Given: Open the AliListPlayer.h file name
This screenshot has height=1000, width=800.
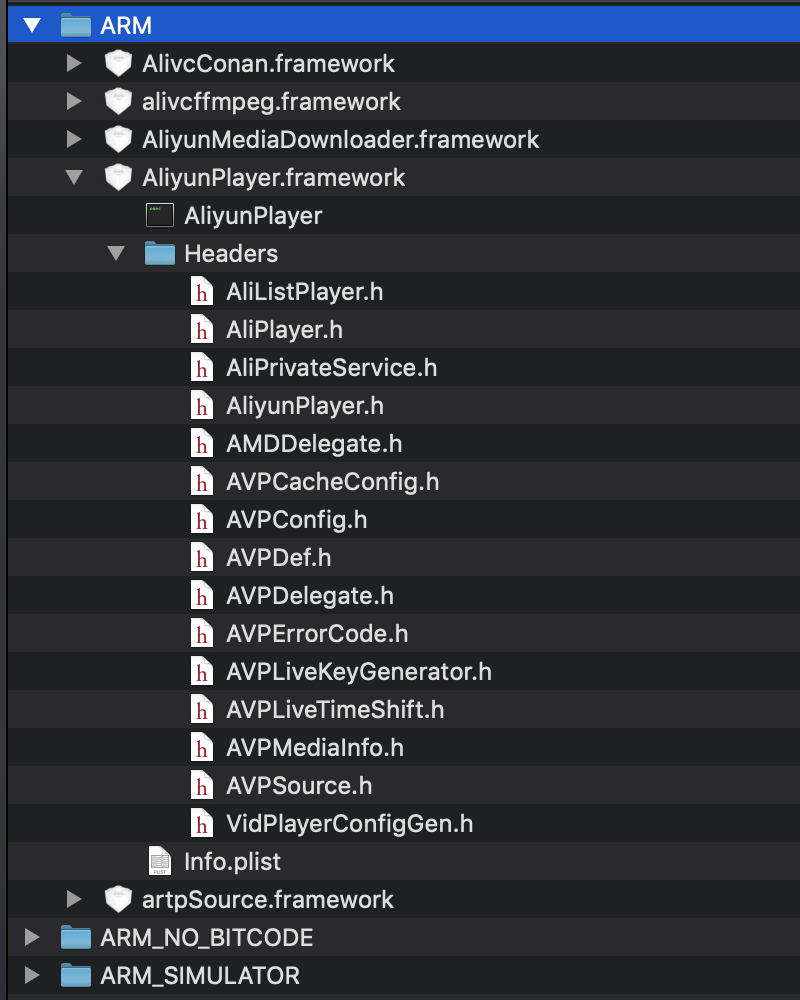Looking at the screenshot, I should pyautogui.click(x=305, y=291).
